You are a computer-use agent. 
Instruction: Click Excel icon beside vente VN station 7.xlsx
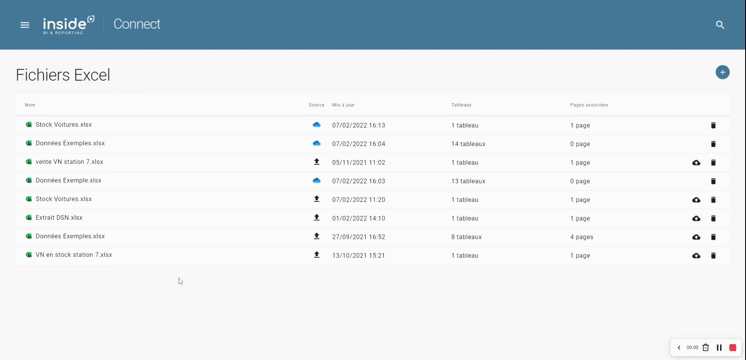29,162
